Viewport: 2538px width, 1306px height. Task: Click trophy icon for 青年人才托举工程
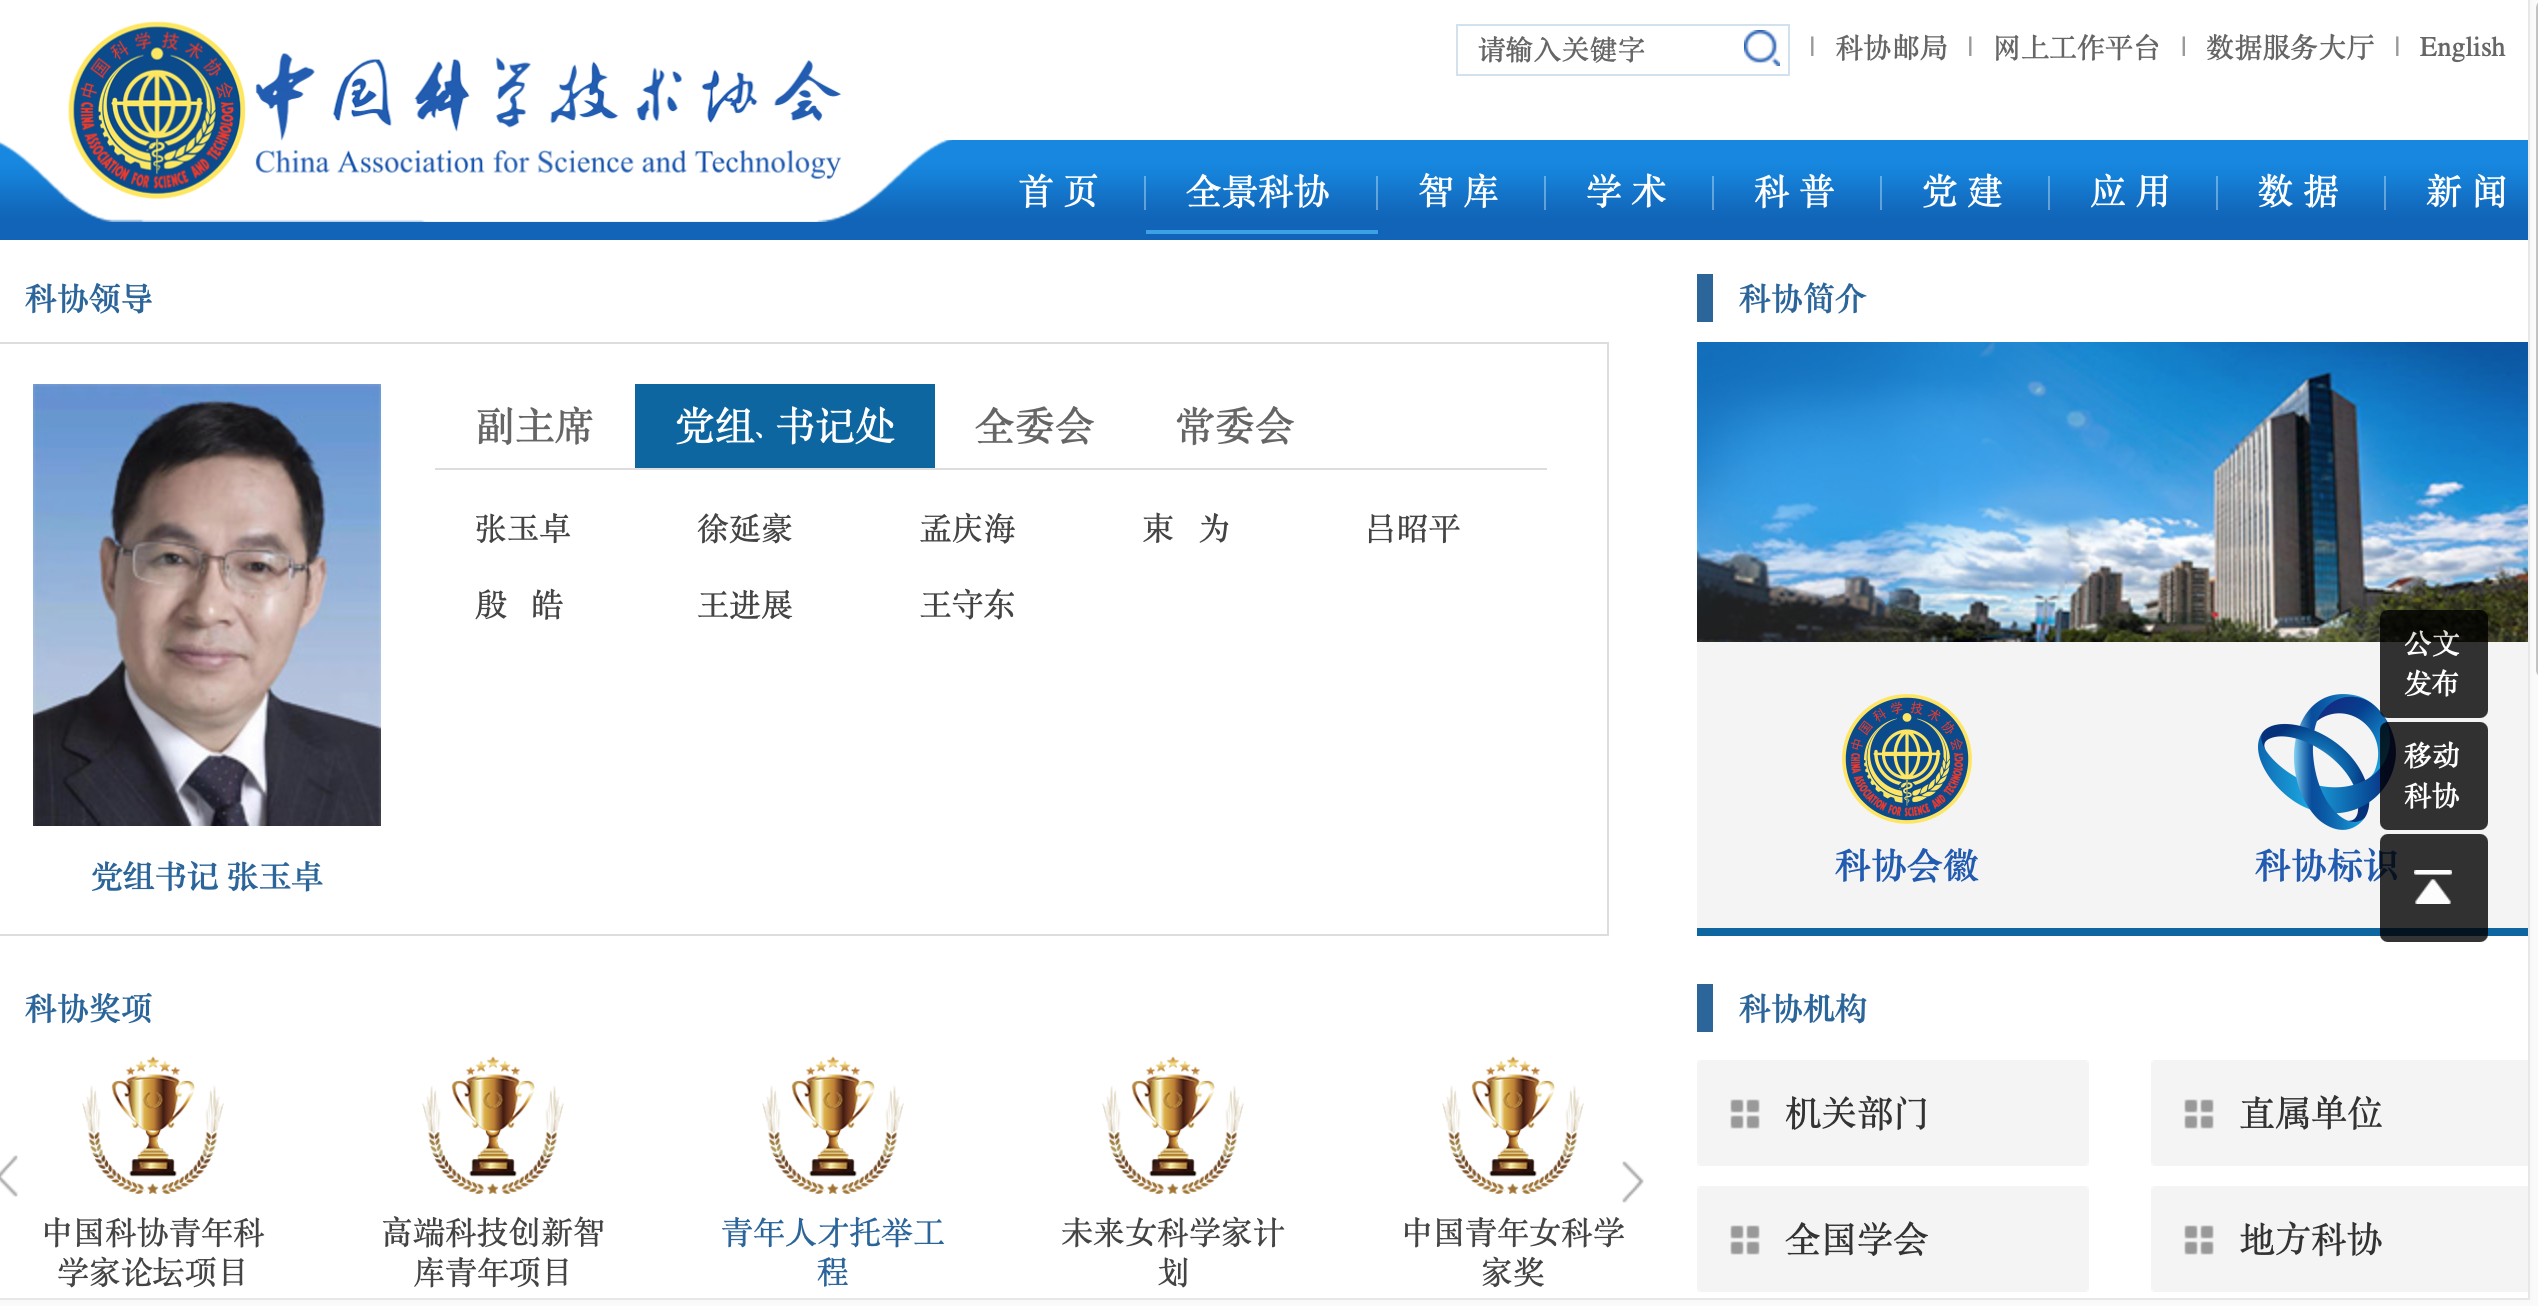(x=833, y=1126)
